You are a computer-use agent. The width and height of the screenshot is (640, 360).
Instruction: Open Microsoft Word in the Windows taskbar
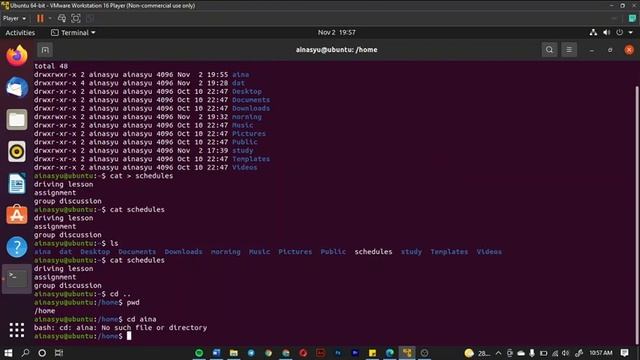tap(216, 353)
